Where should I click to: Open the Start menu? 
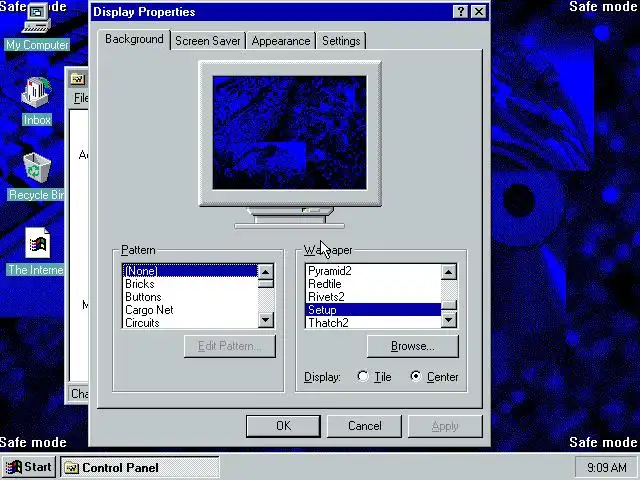[29, 467]
